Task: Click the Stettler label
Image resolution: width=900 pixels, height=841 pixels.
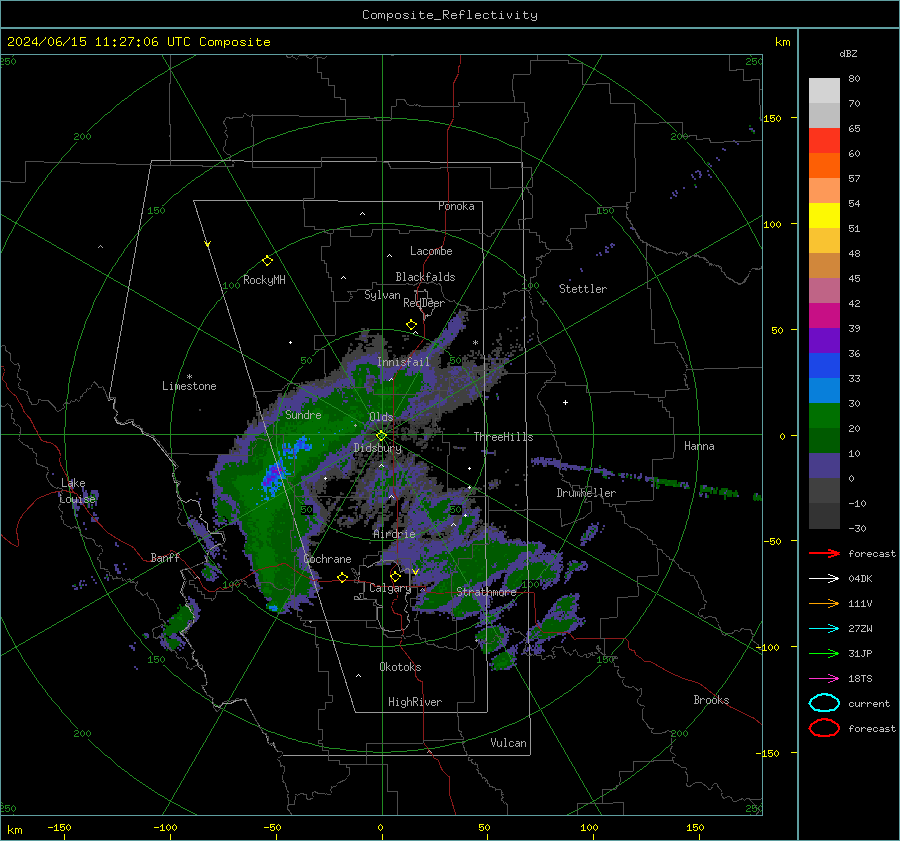Action: coord(583,289)
